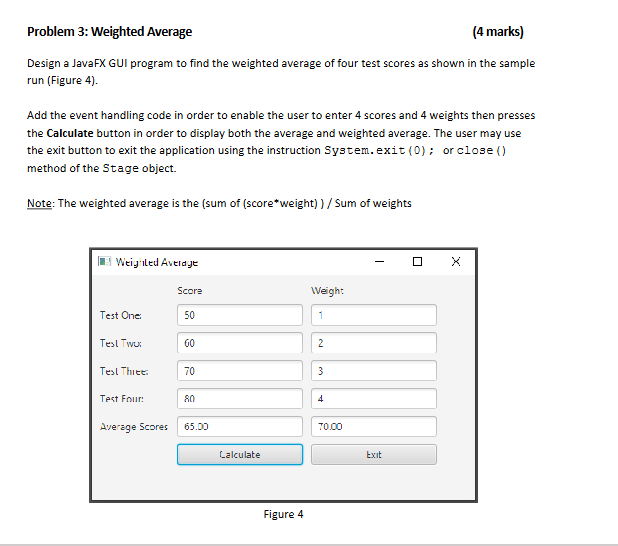This screenshot has width=618, height=546.
Task: Click the Test Three score field
Action: (x=240, y=371)
